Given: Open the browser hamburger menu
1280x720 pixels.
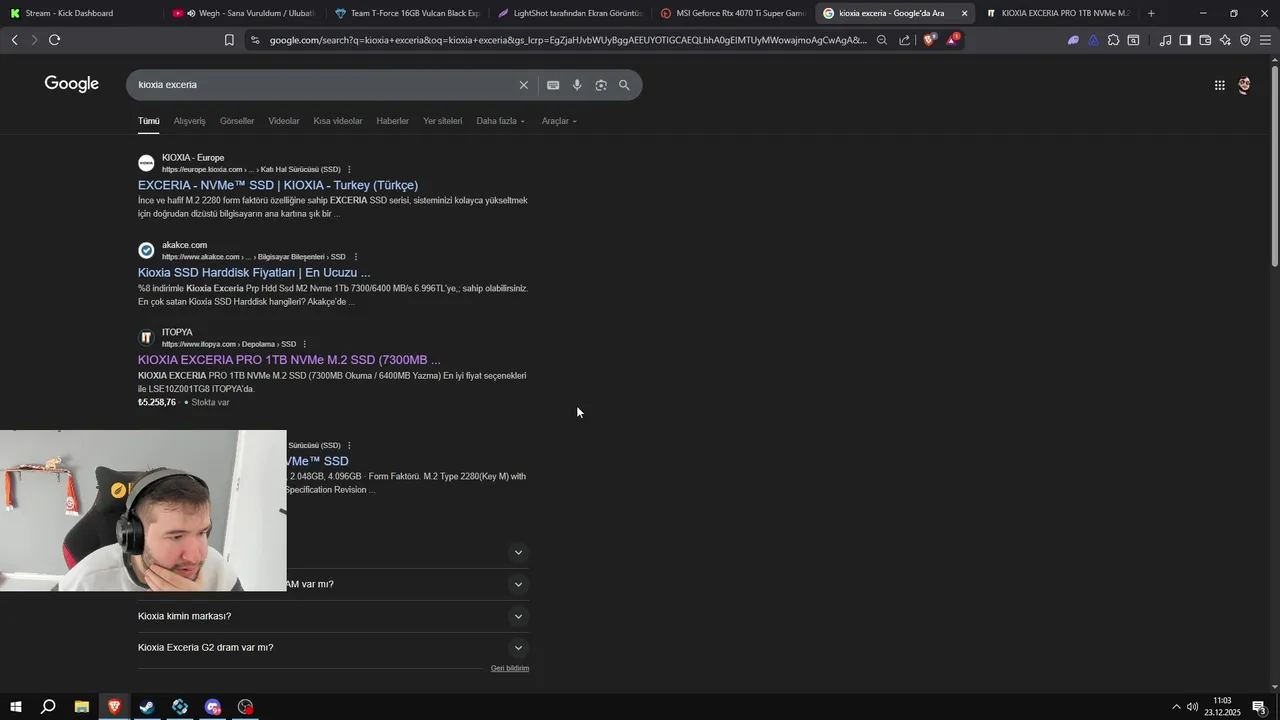Looking at the screenshot, I should (1265, 40).
